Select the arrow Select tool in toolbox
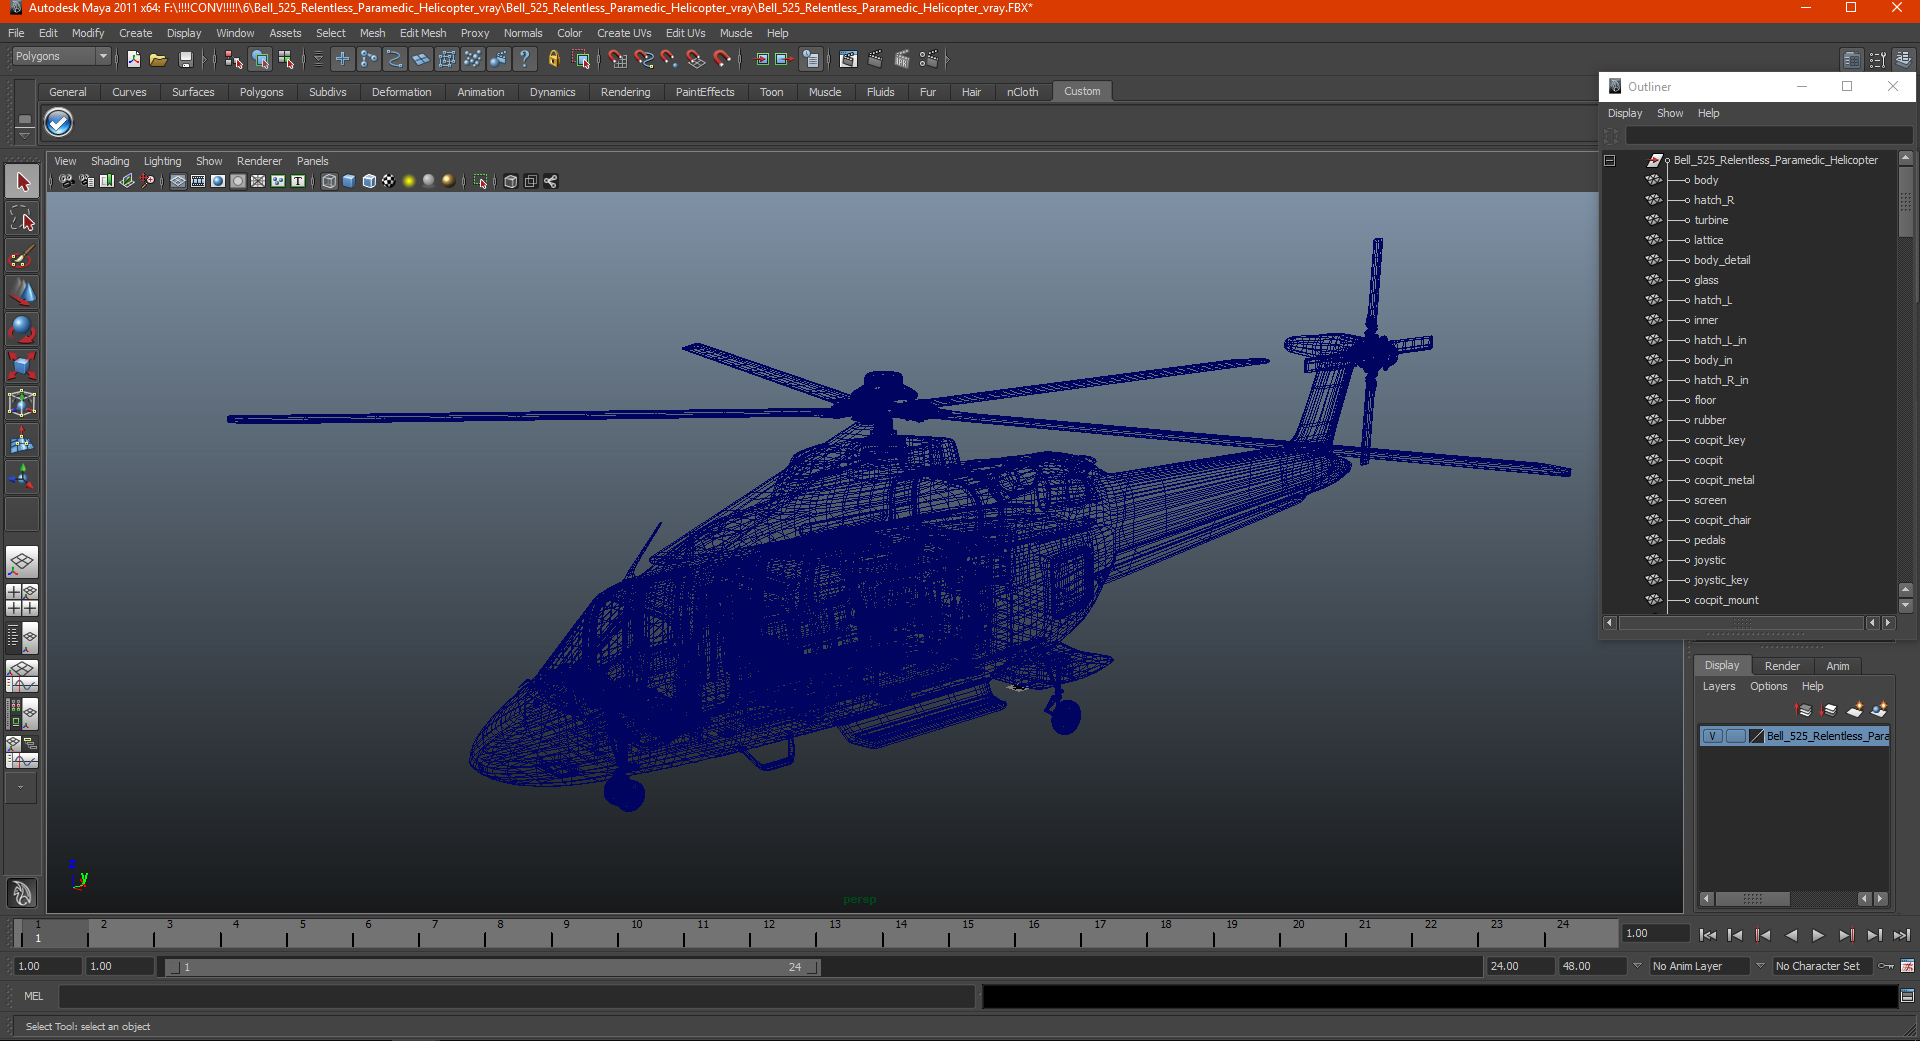Image resolution: width=1920 pixels, height=1041 pixels. pos(22,181)
